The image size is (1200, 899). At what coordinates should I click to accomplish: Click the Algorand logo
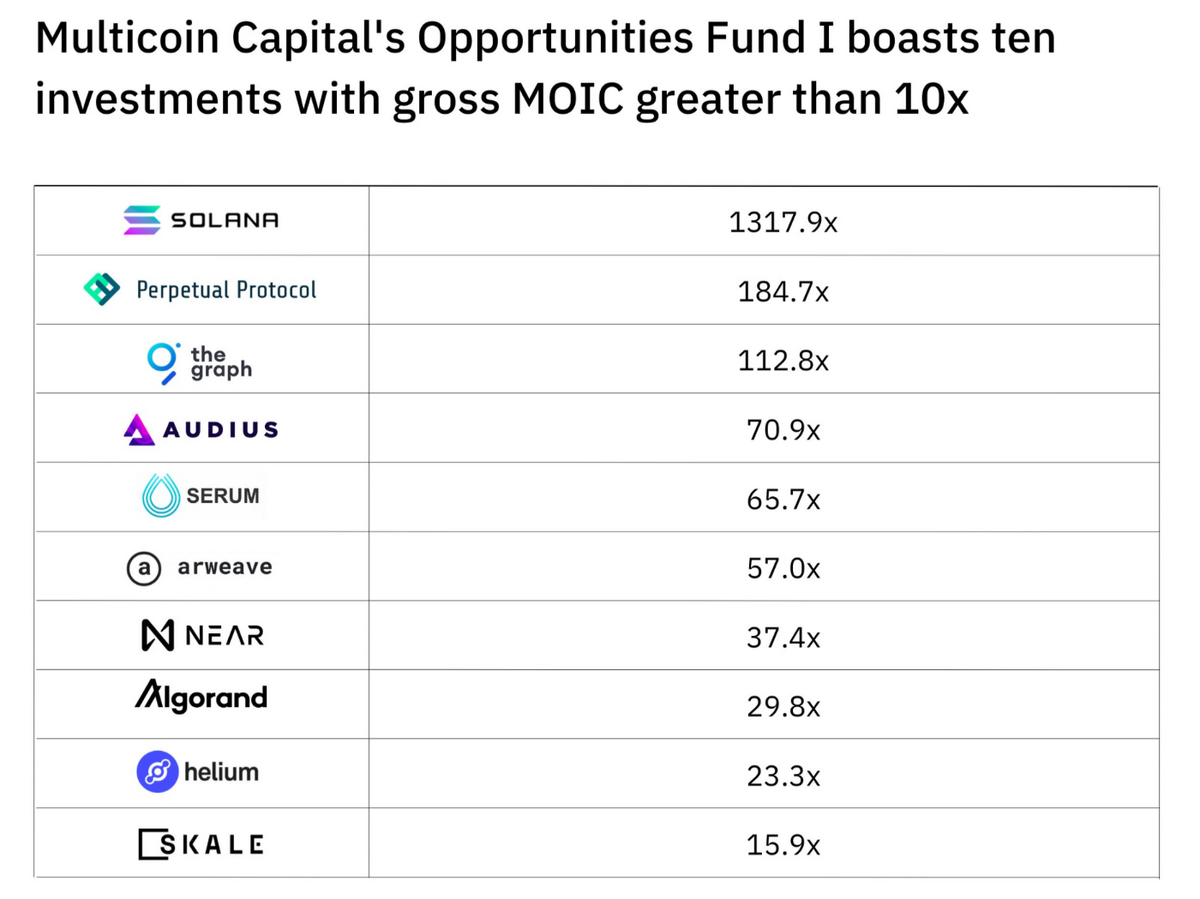coord(201,696)
